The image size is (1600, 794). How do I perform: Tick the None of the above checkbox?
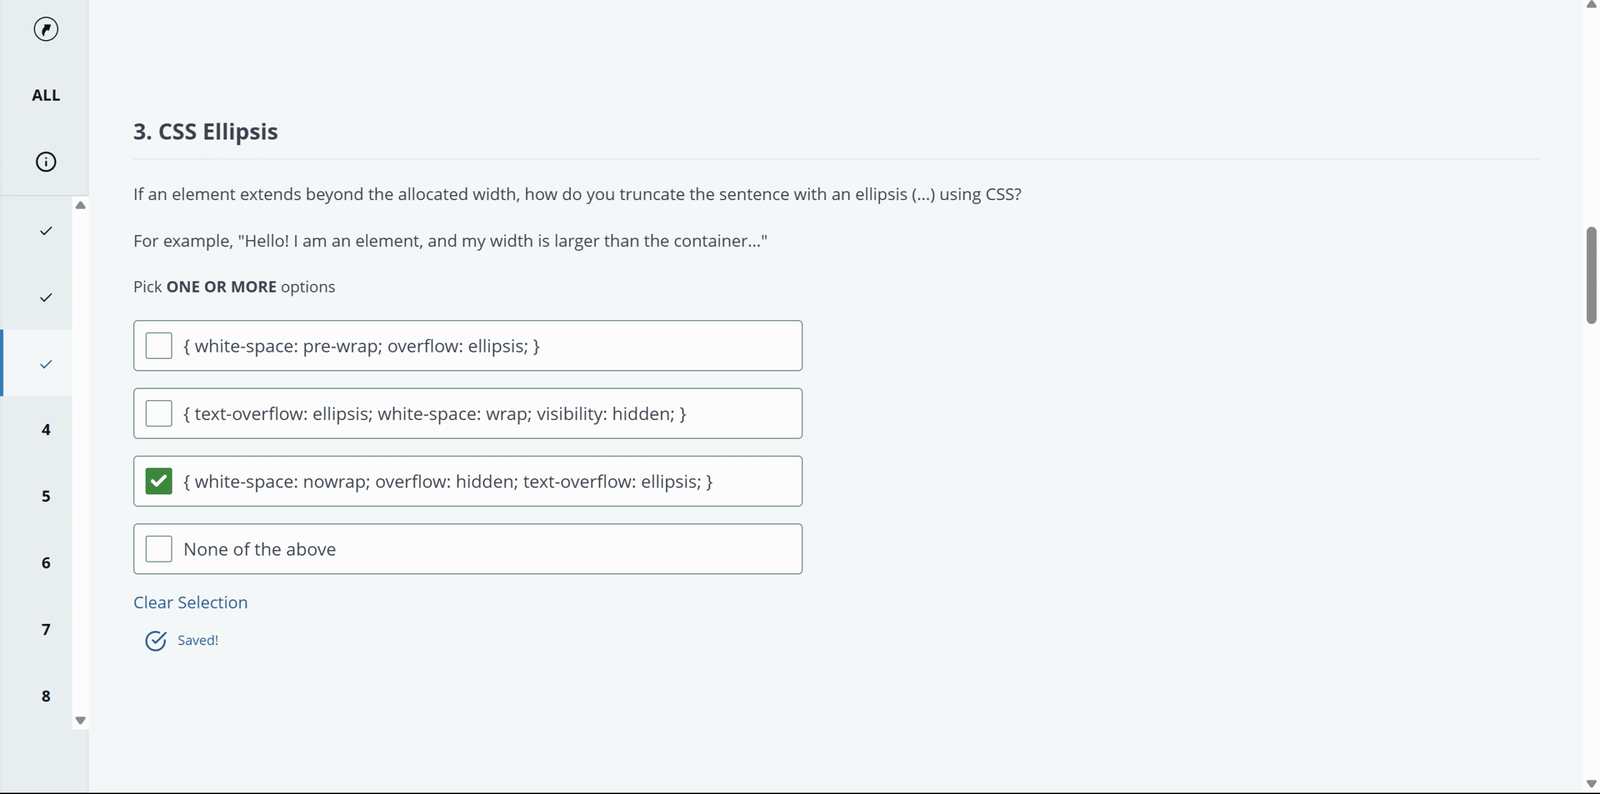coord(159,549)
